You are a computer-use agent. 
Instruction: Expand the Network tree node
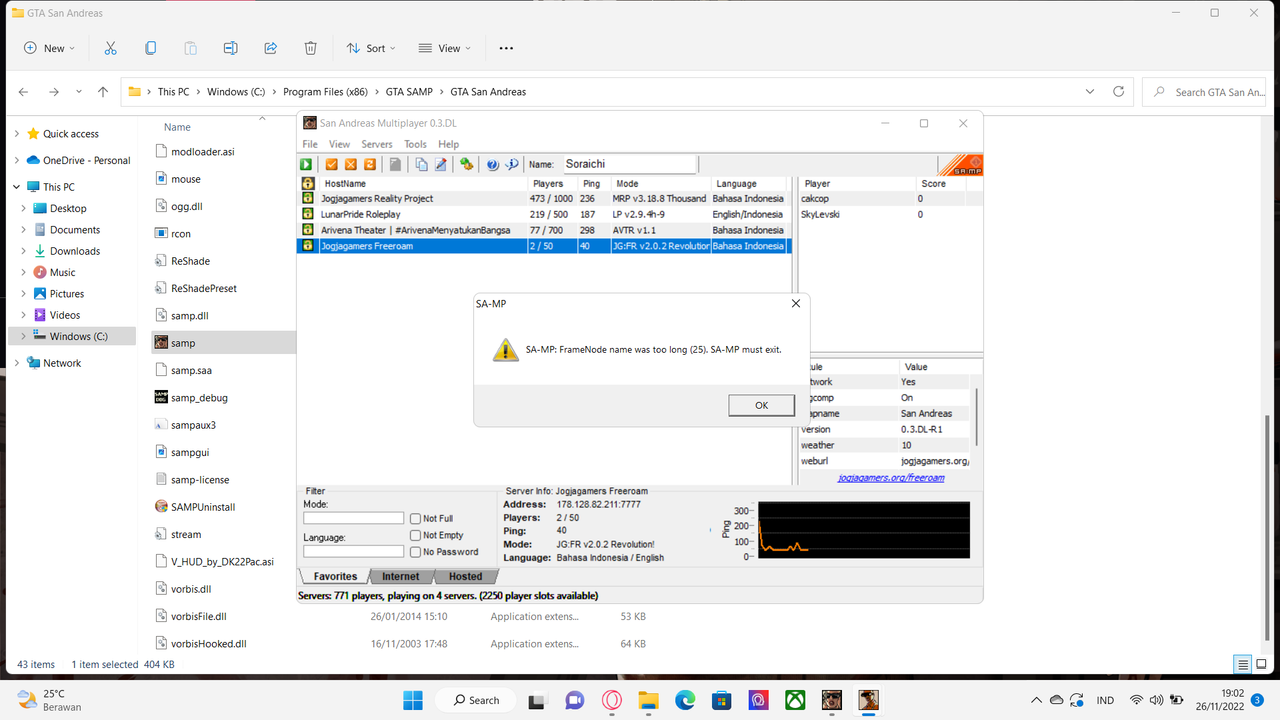pos(17,363)
